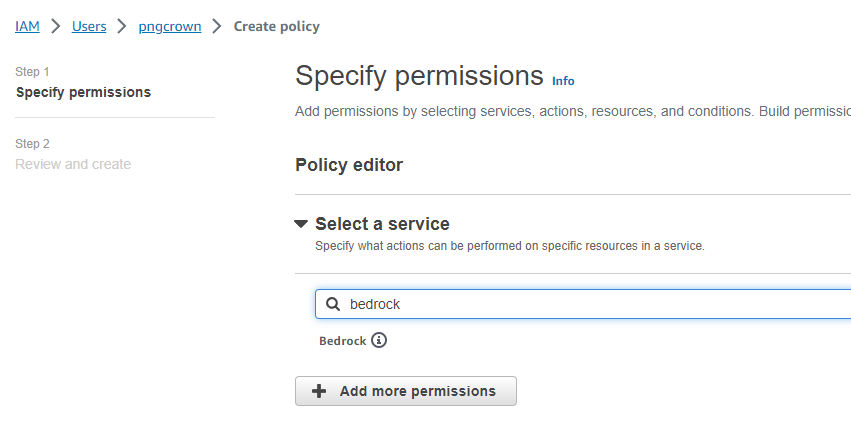The height and width of the screenshot is (439, 851).
Task: Click the breadcrumb chevron before Create policy
Action: [x=217, y=27]
